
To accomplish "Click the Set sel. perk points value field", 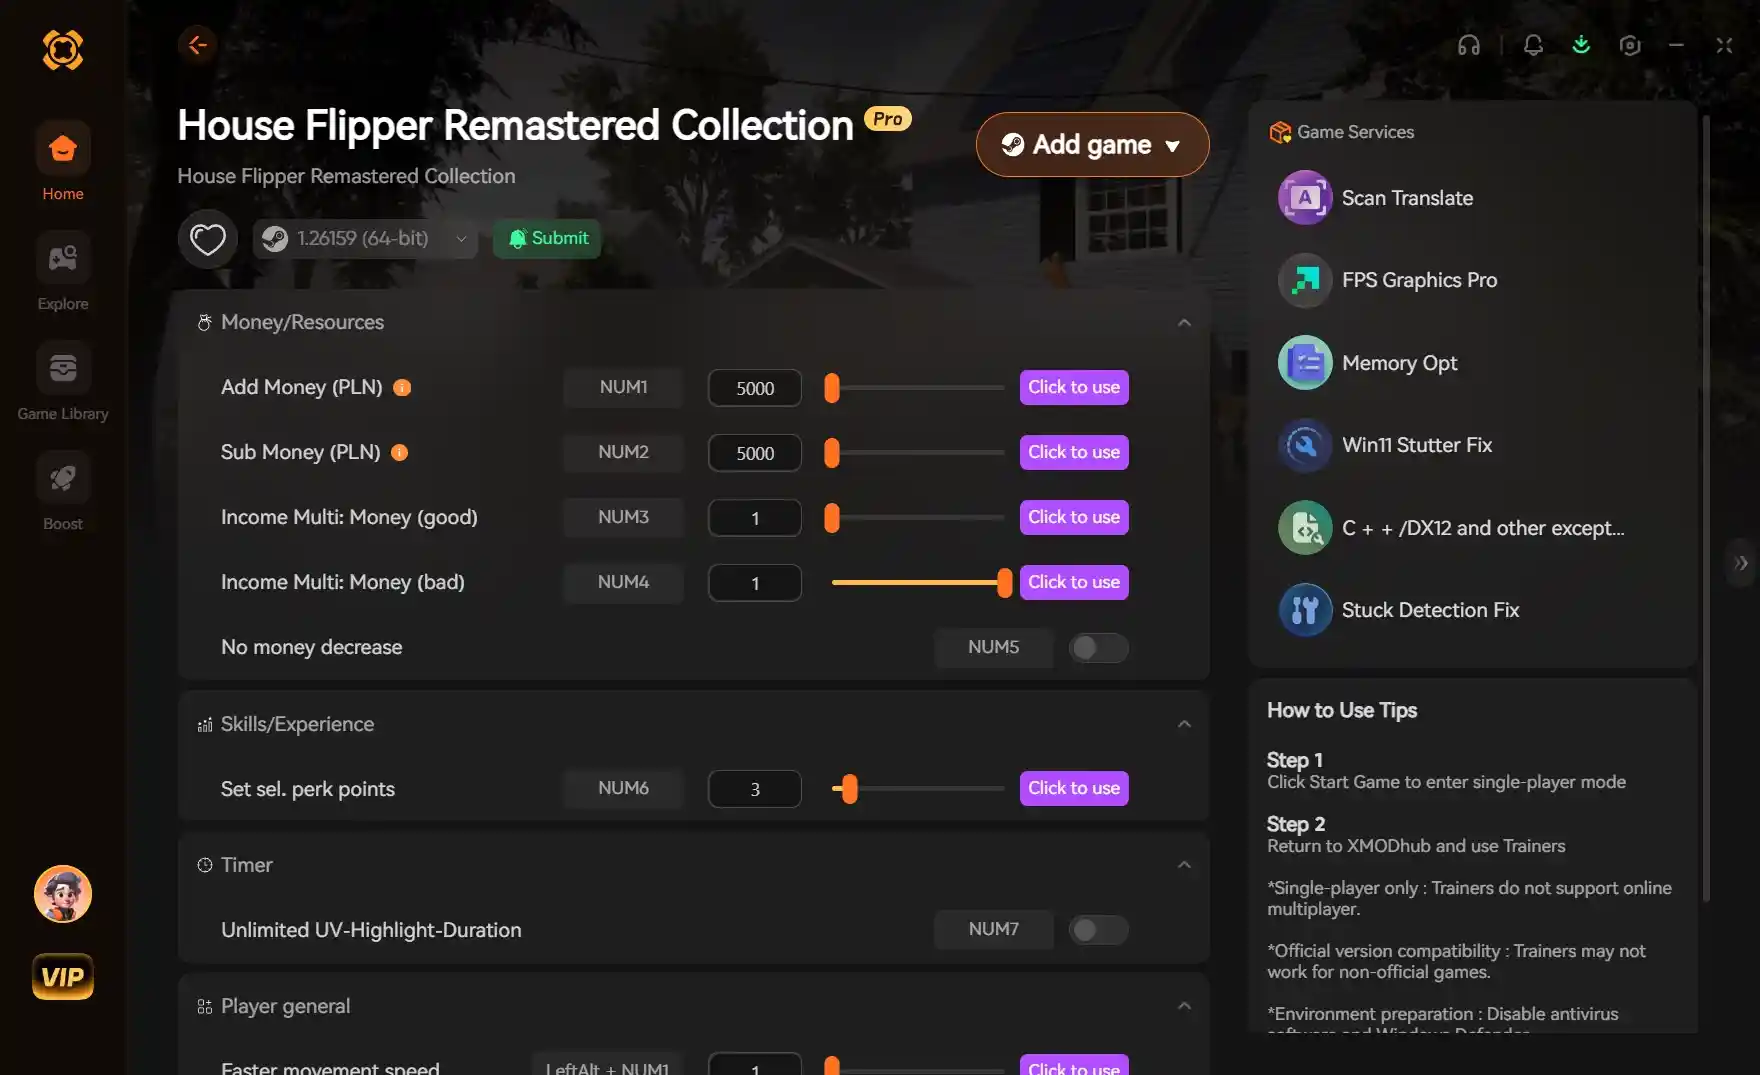I will pos(755,789).
